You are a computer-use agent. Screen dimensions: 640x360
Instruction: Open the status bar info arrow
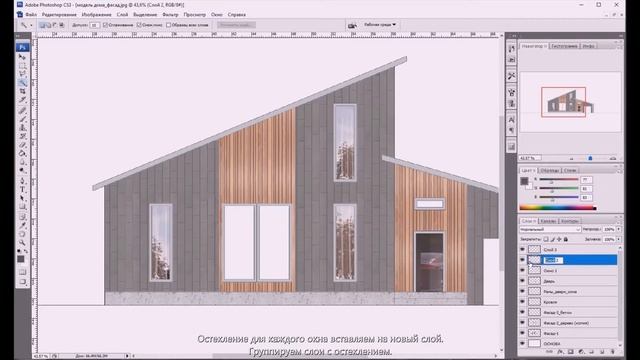pos(127,356)
